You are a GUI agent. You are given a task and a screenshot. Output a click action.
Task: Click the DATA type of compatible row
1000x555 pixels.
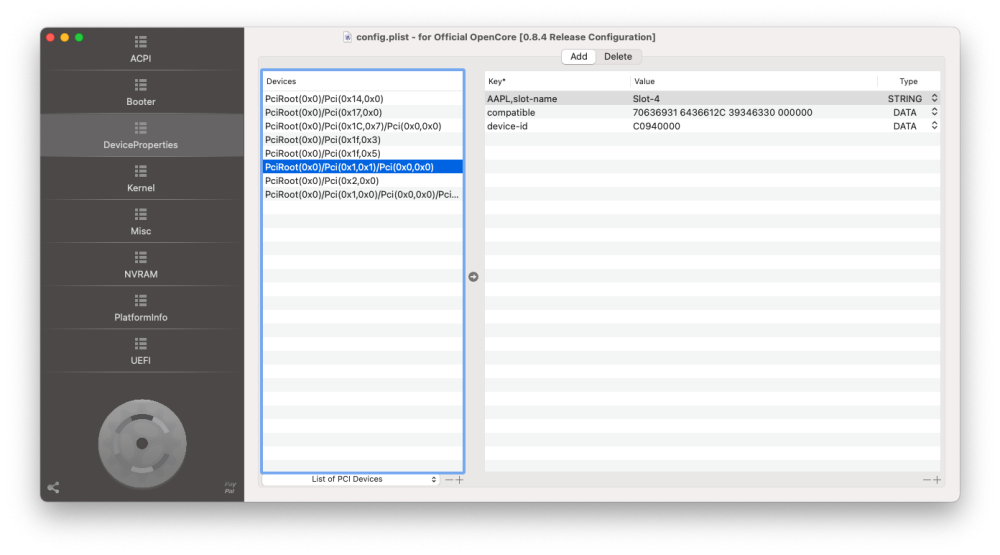904,112
